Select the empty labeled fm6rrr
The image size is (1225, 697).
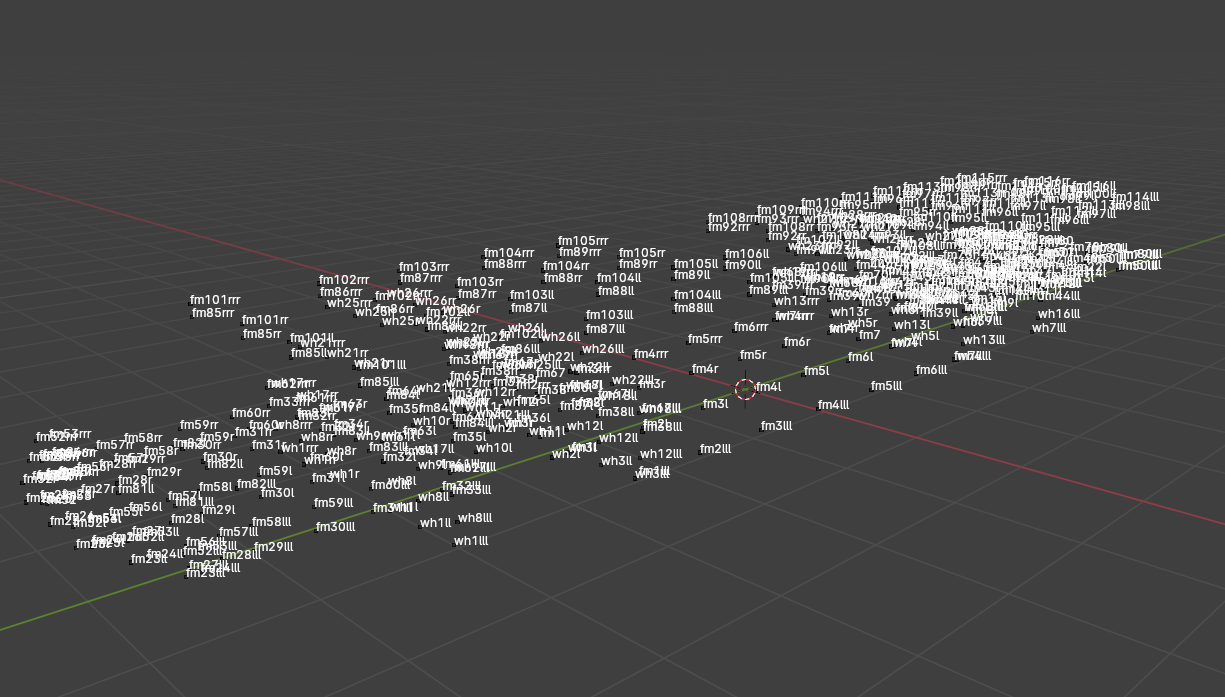[x=751, y=327]
